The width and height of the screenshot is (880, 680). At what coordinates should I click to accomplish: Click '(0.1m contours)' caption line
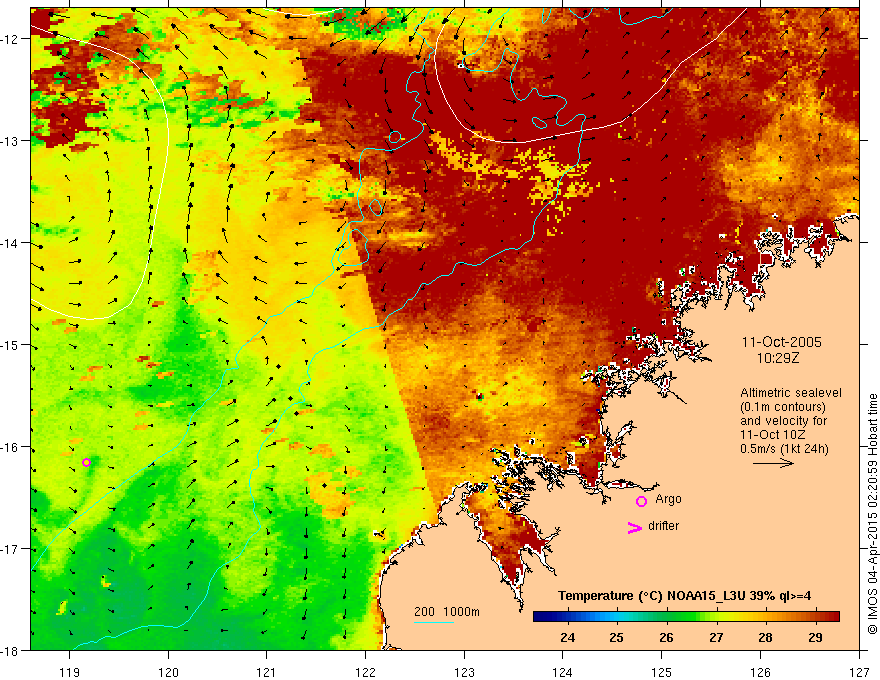pyautogui.click(x=783, y=407)
